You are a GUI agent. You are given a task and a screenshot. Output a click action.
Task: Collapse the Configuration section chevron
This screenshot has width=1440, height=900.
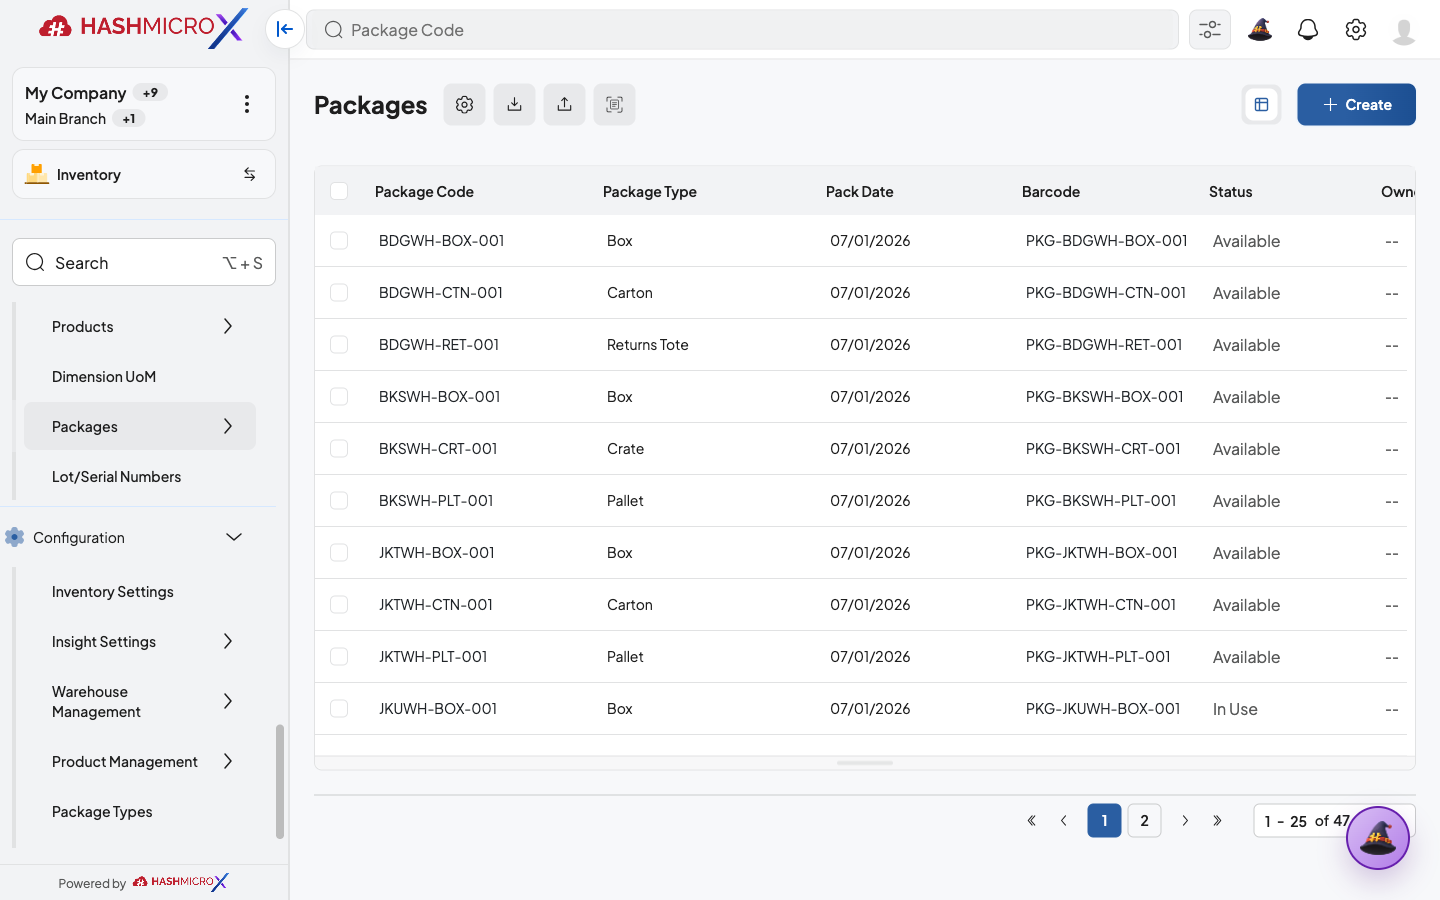tap(234, 537)
